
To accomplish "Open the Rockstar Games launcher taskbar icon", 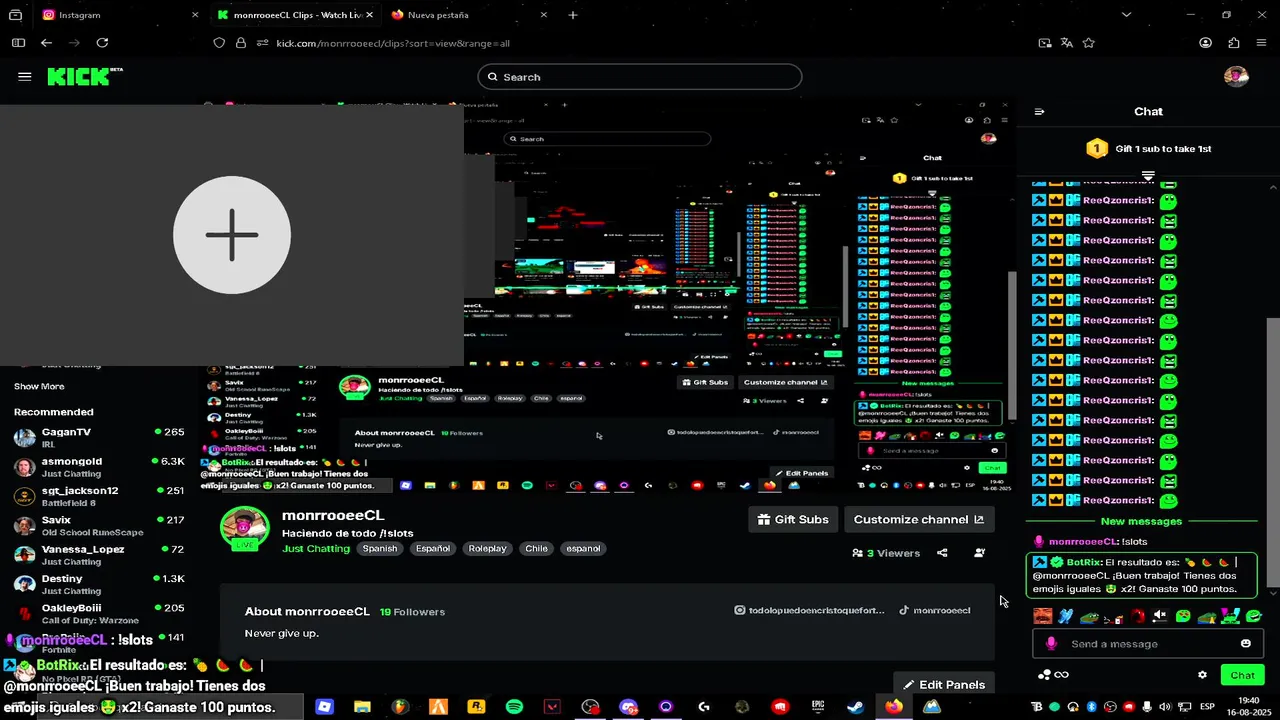I will click(476, 707).
